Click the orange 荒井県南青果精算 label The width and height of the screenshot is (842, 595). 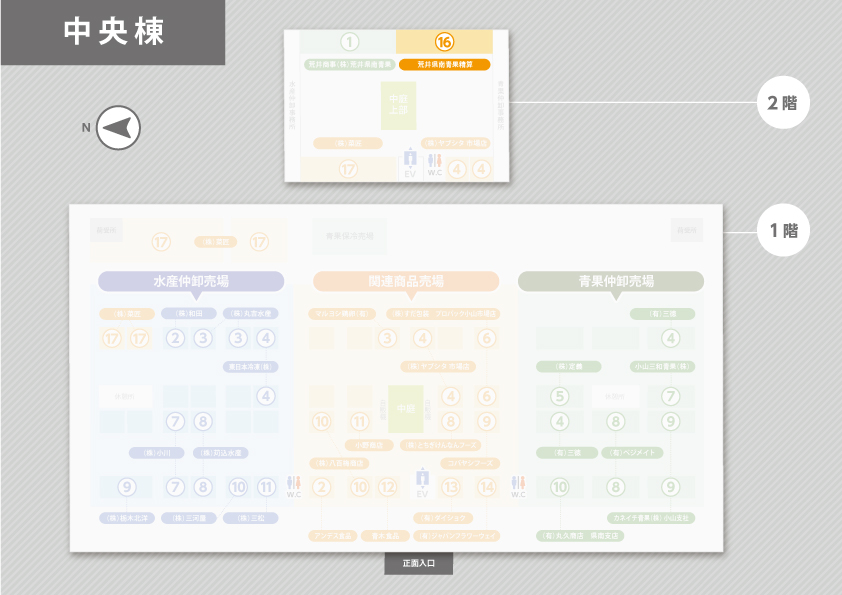pos(444,64)
